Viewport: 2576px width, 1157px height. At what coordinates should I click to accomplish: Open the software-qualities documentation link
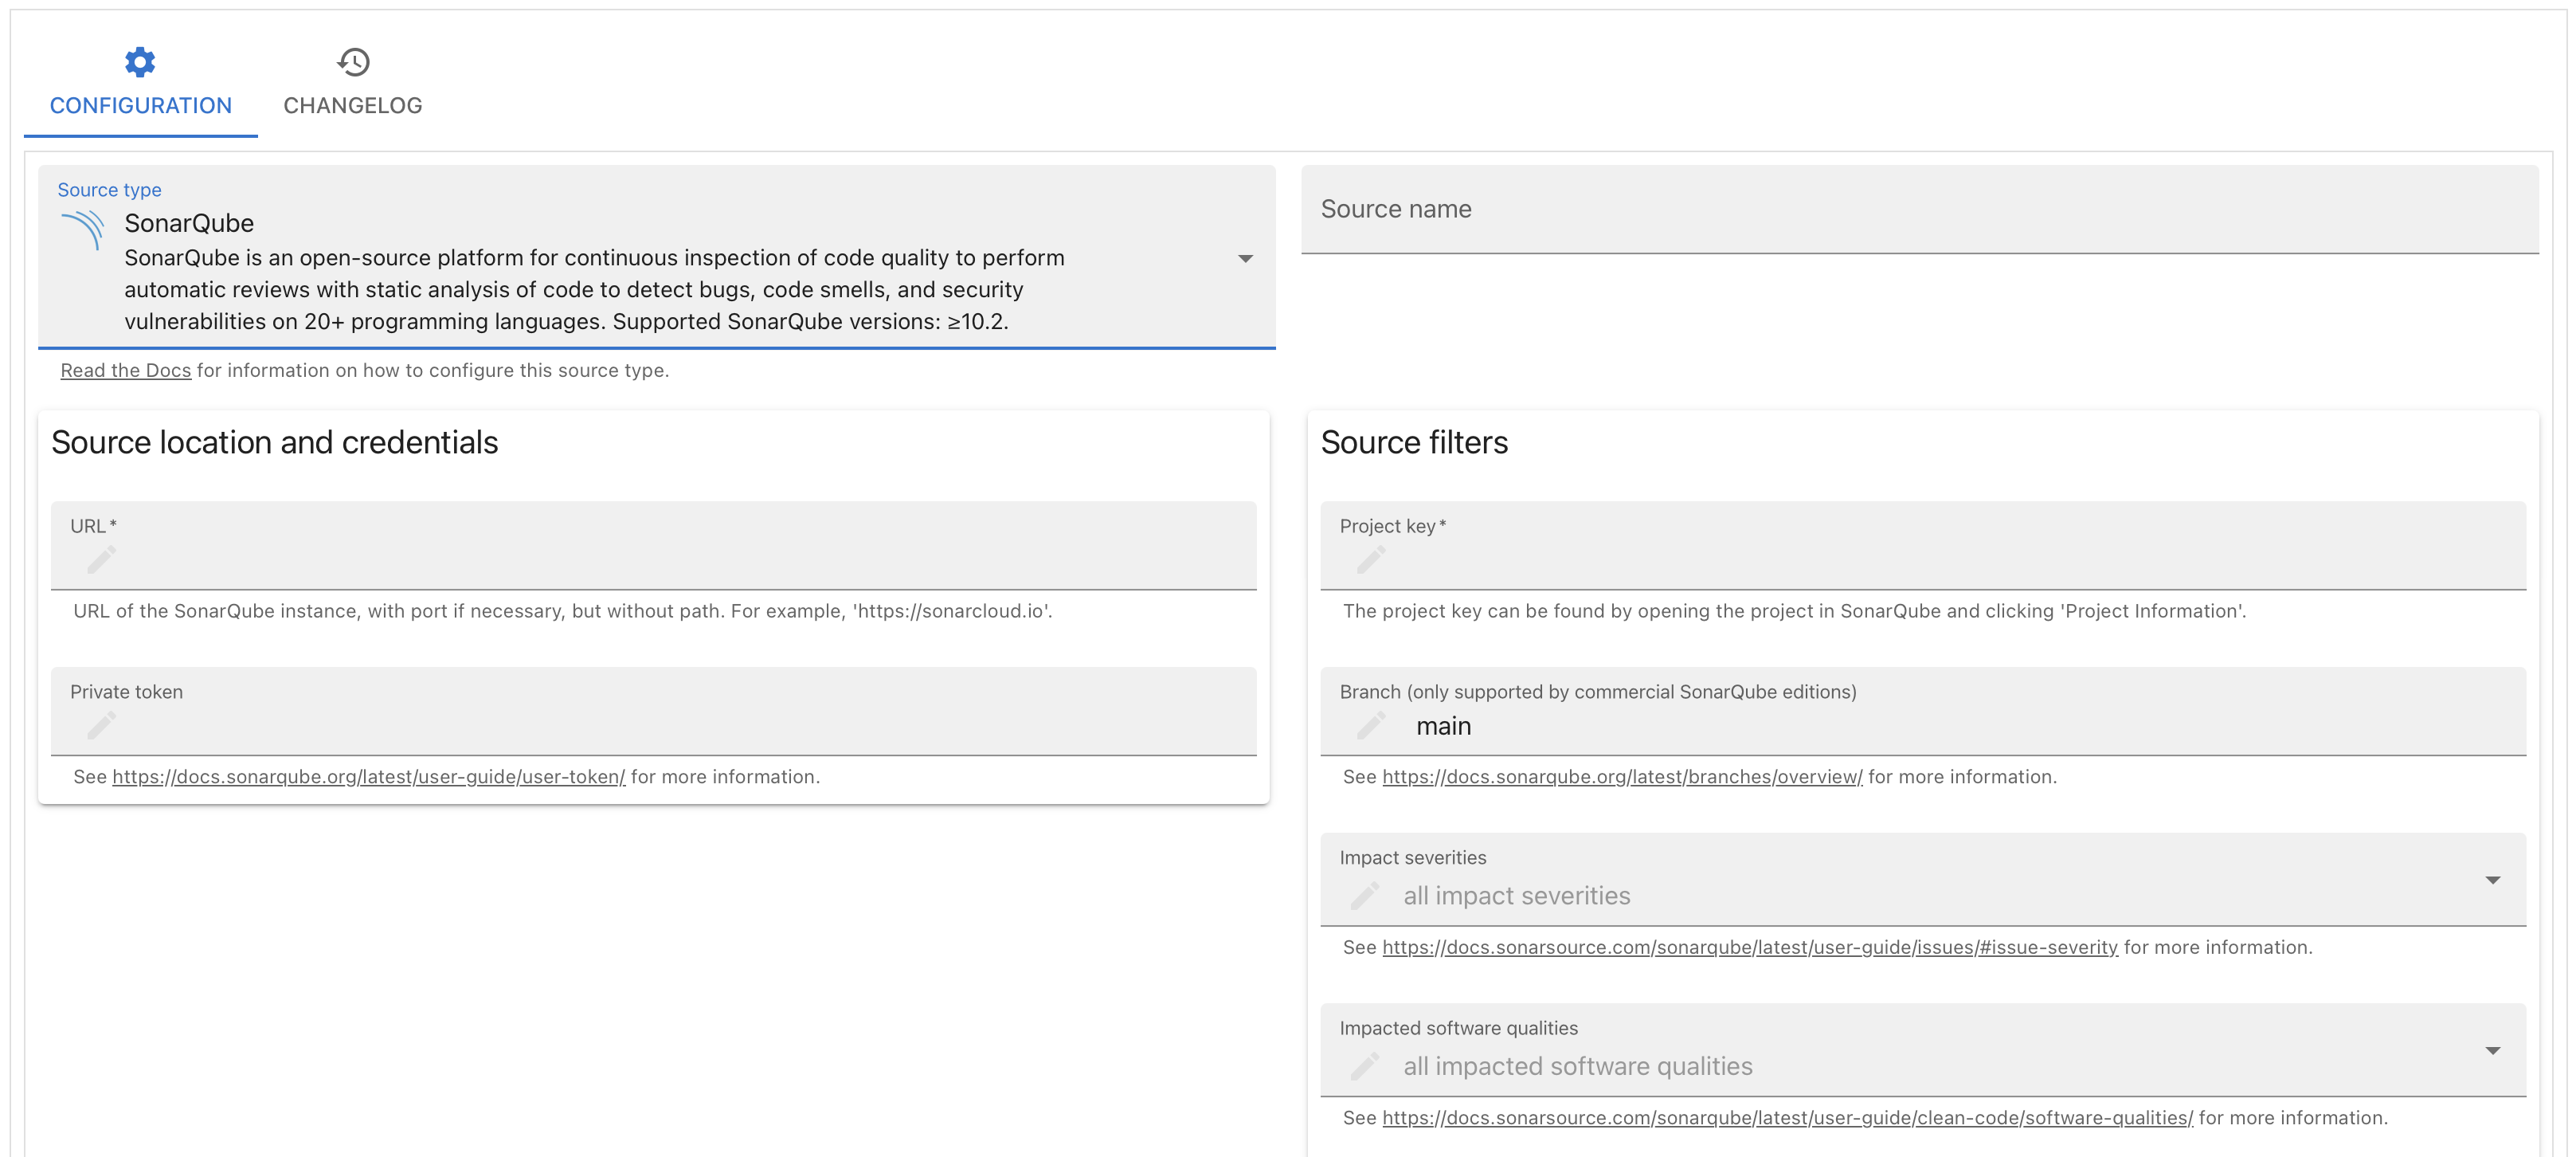click(x=1787, y=1118)
